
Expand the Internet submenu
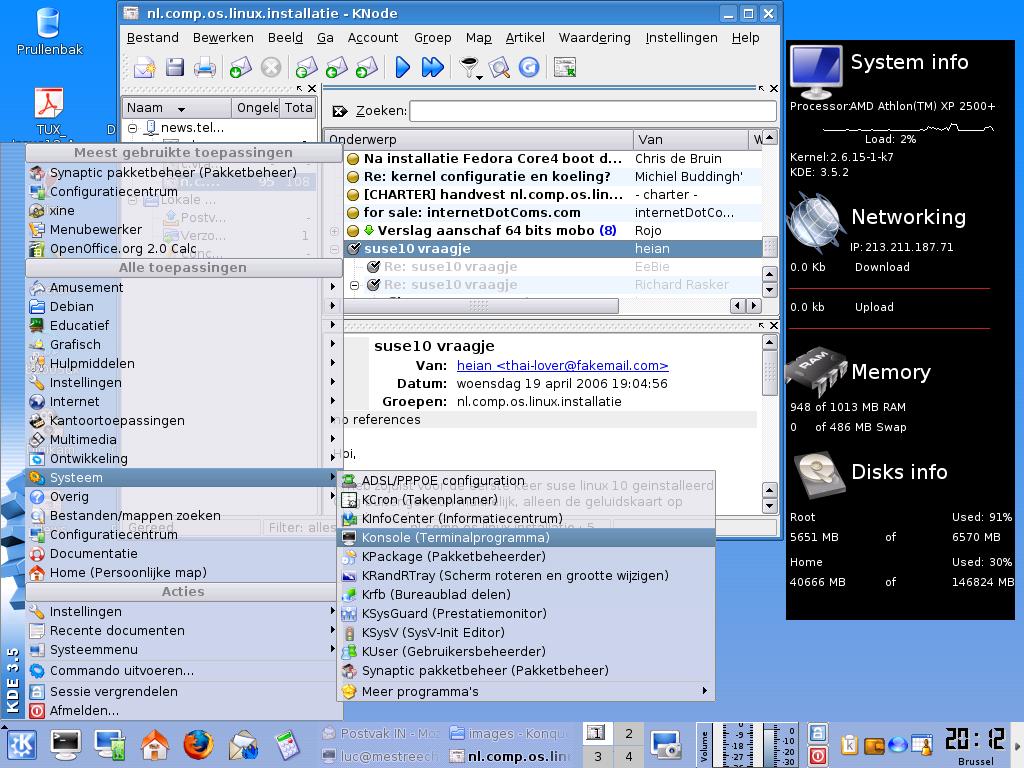(183, 402)
